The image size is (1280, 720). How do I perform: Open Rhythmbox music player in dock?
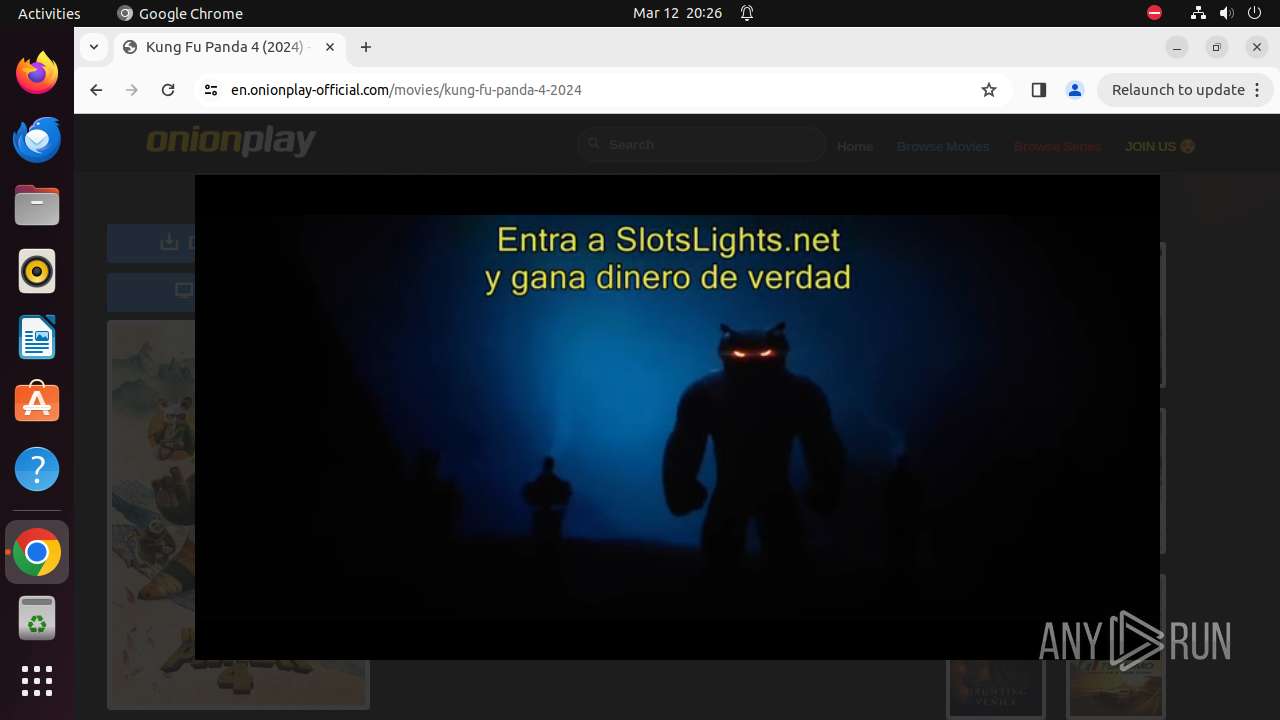(x=37, y=271)
